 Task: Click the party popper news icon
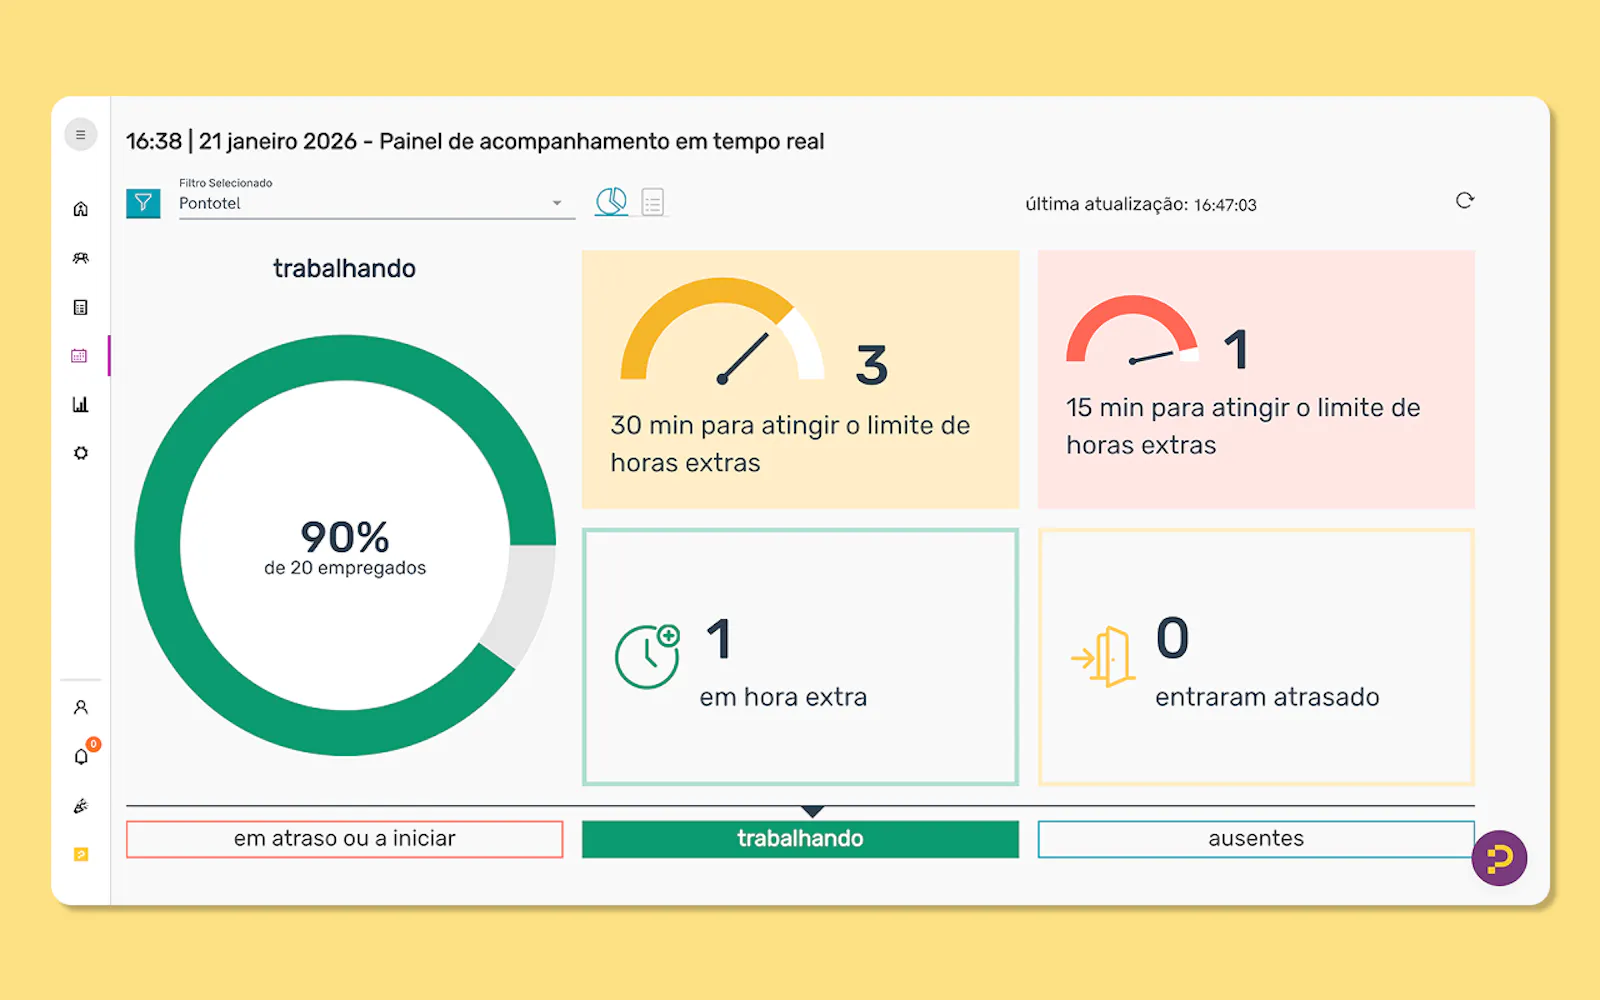pyautogui.click(x=81, y=805)
